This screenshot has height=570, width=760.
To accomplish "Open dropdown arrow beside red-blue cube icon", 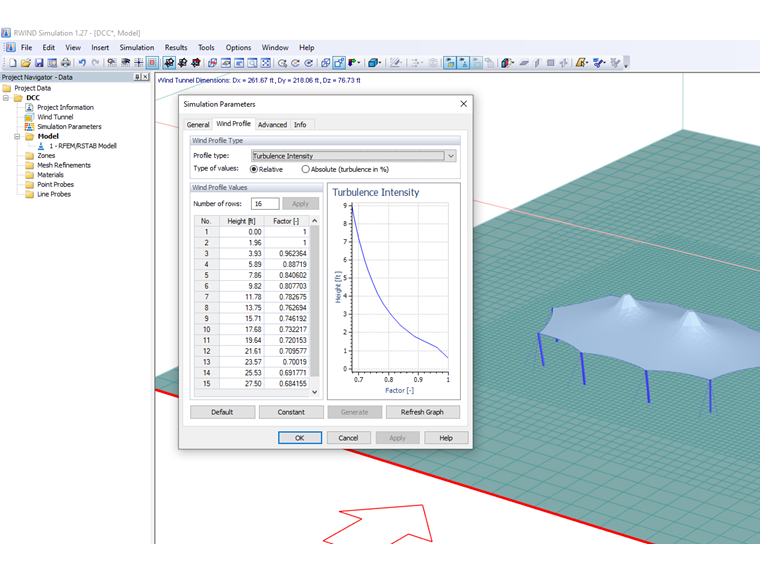I will 512,63.
